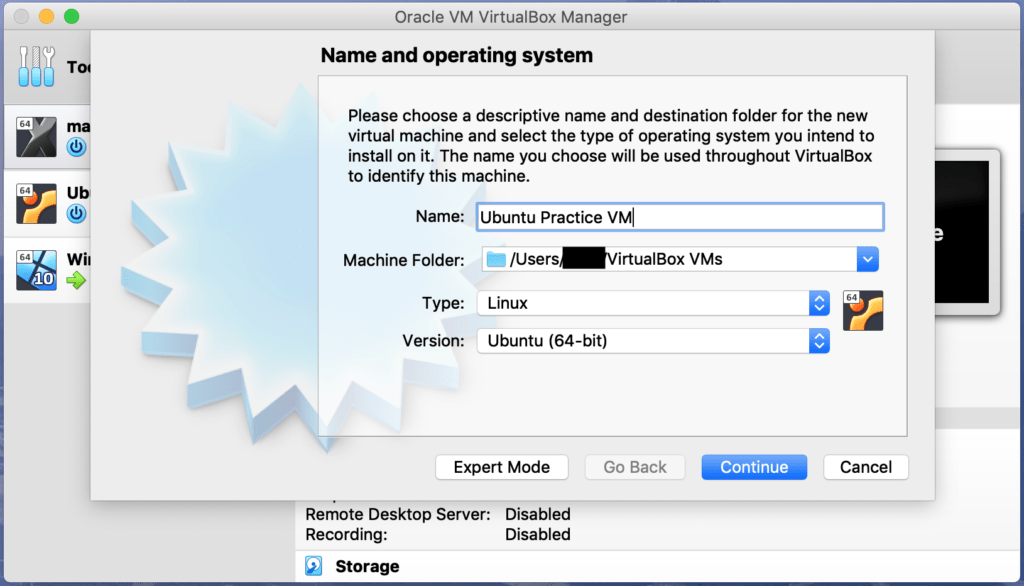Click the Remote Desktop Server Disabled value

(537, 514)
